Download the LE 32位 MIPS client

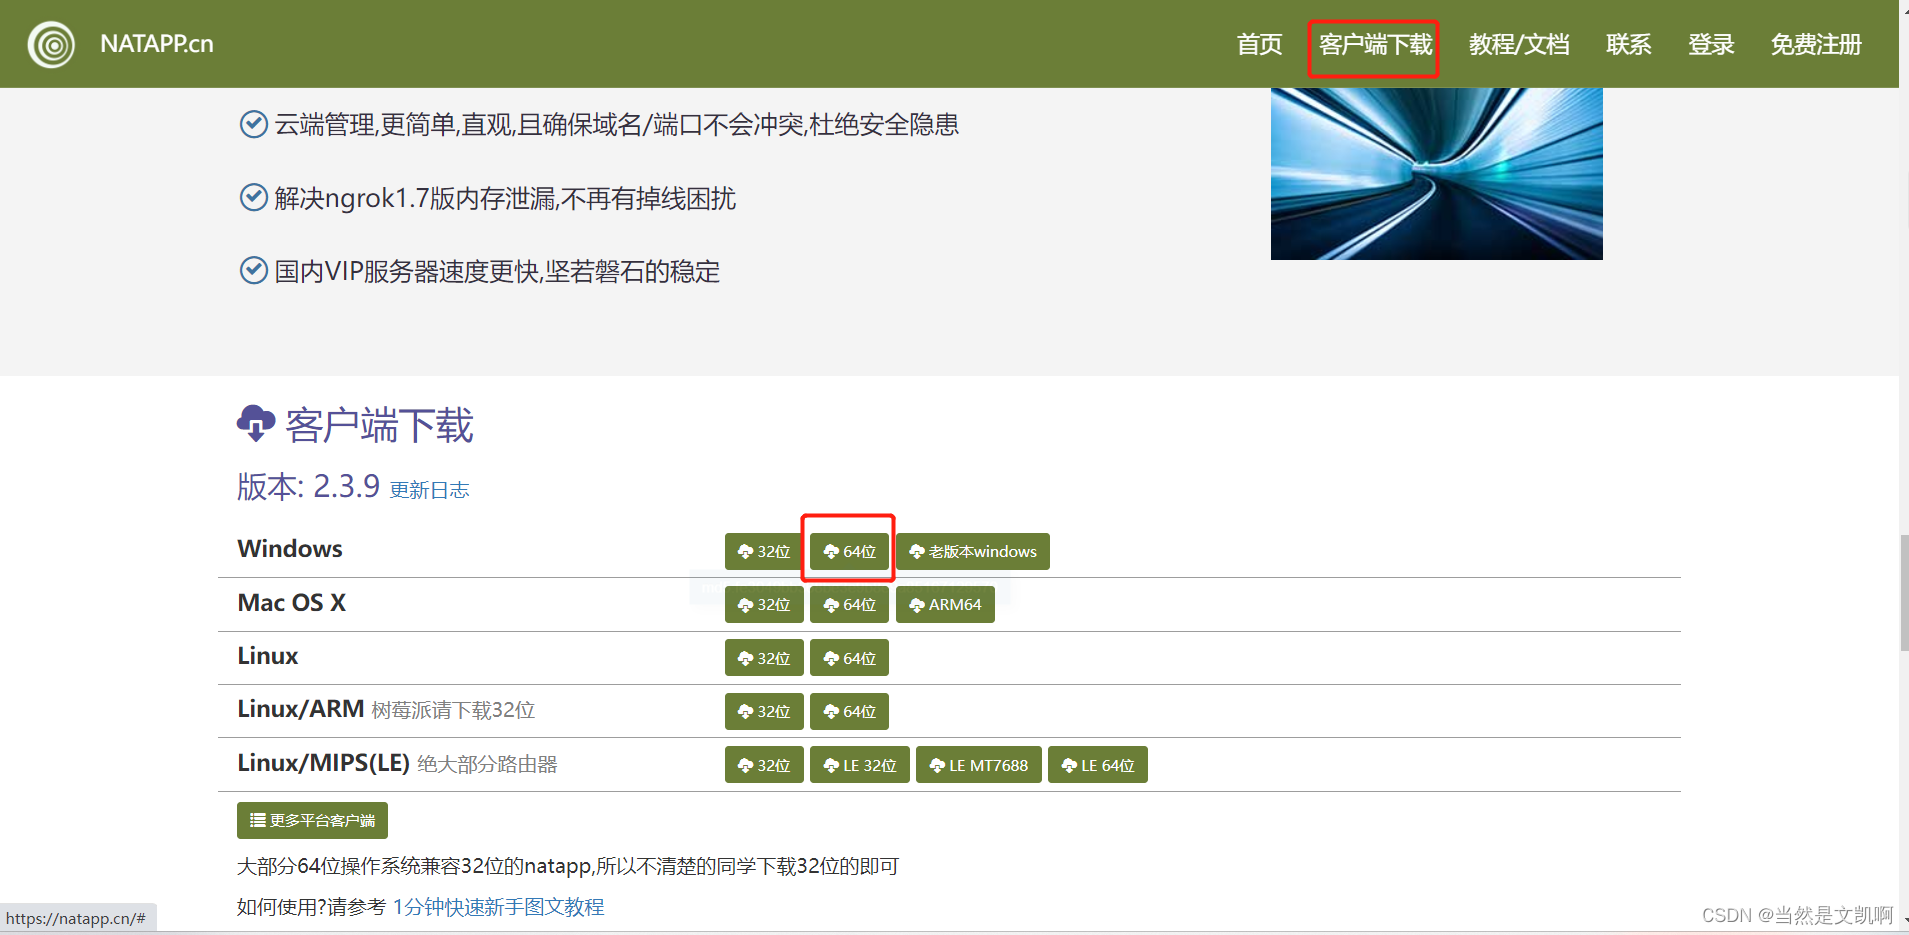858,764
